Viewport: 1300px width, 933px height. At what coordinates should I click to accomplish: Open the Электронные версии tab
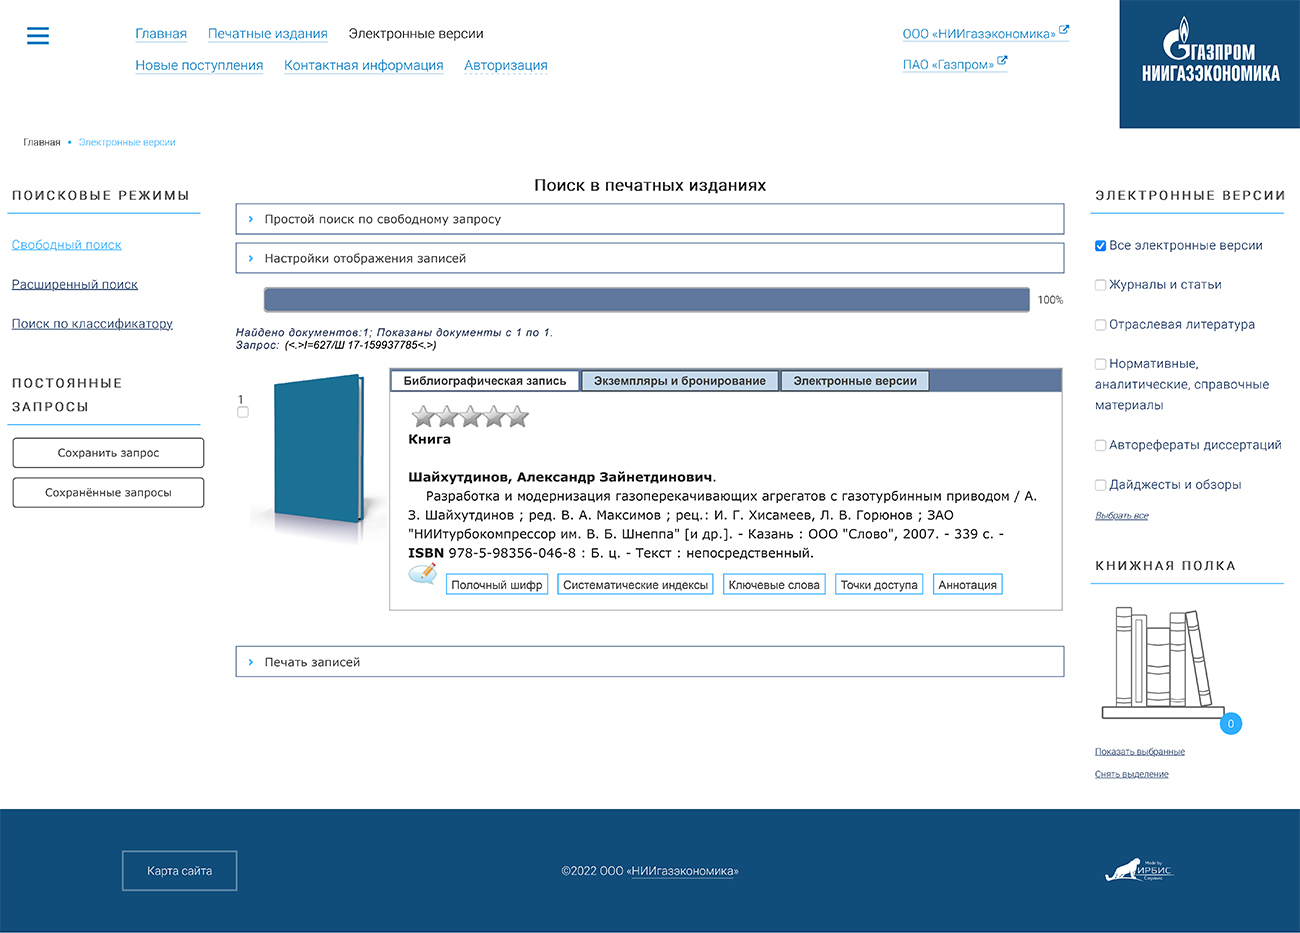[x=856, y=380]
